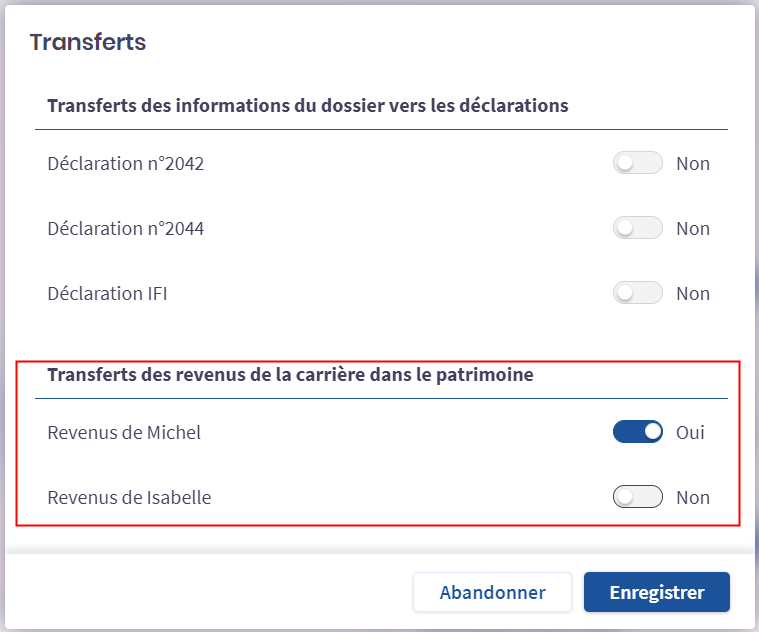
Task: Click 'Oui' text beside Revenus de Michel
Action: coord(690,433)
